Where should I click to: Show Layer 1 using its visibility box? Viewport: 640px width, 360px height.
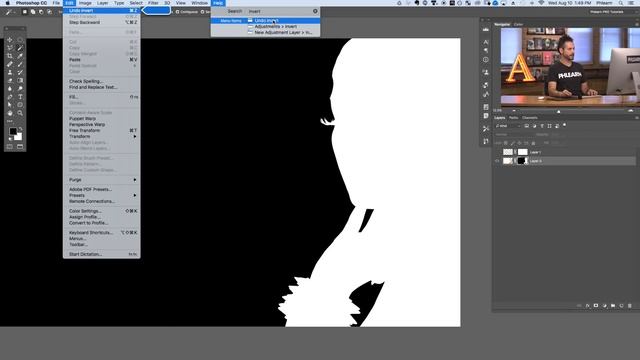click(497, 152)
